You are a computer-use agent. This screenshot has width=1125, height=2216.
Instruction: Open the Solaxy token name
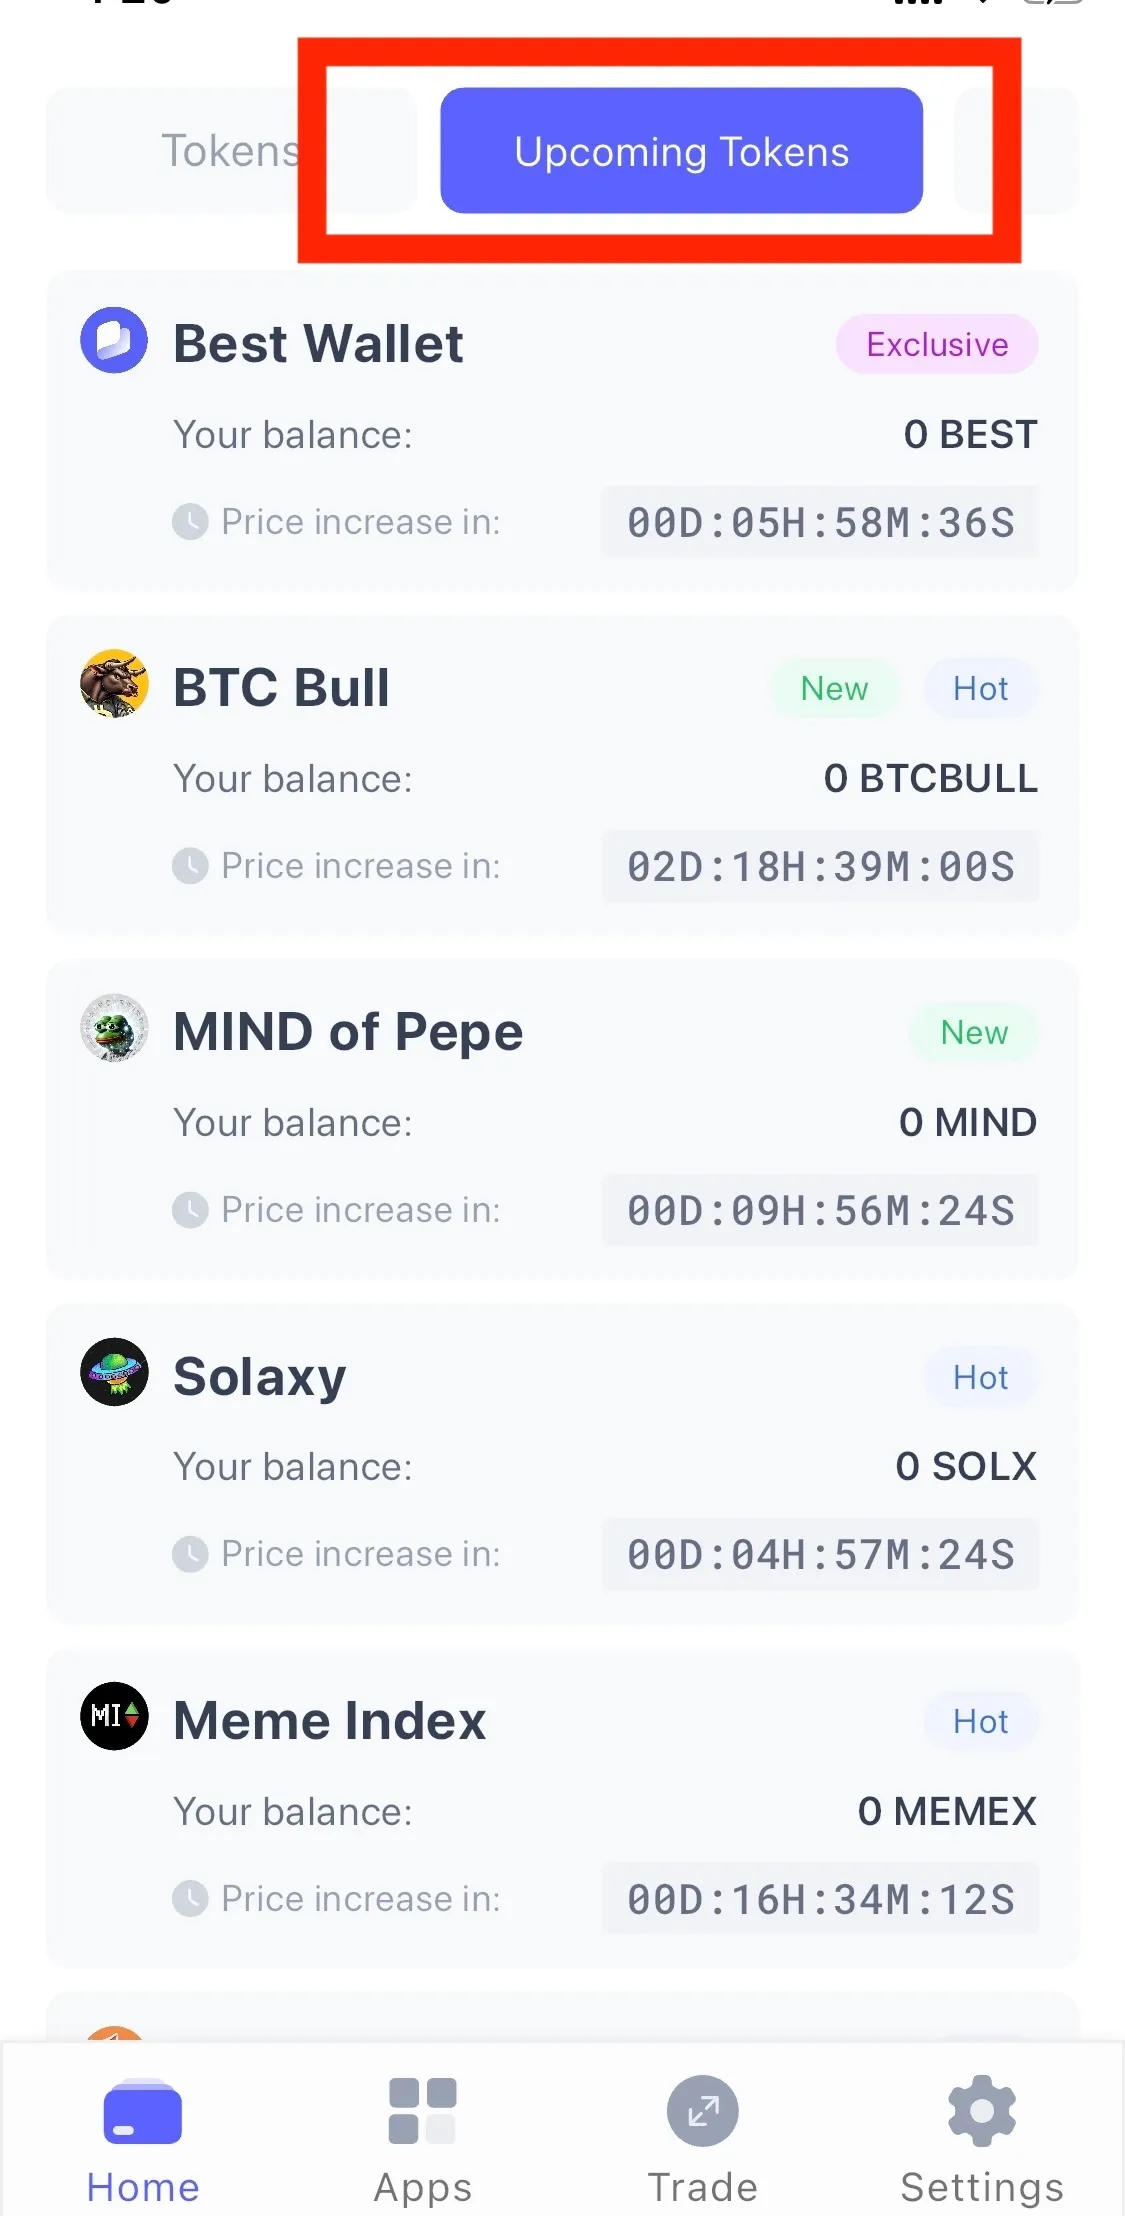click(x=260, y=1377)
